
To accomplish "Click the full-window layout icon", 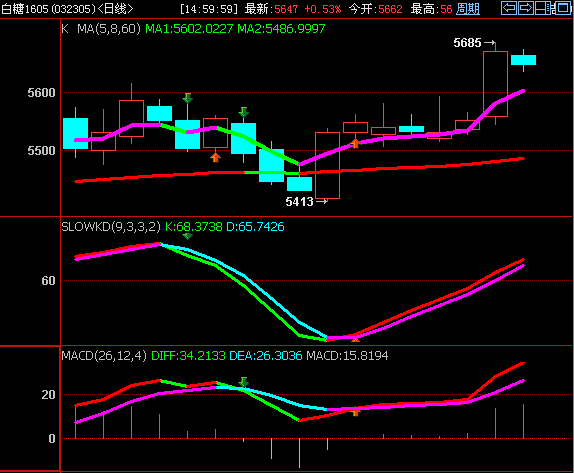I will click(x=562, y=8).
